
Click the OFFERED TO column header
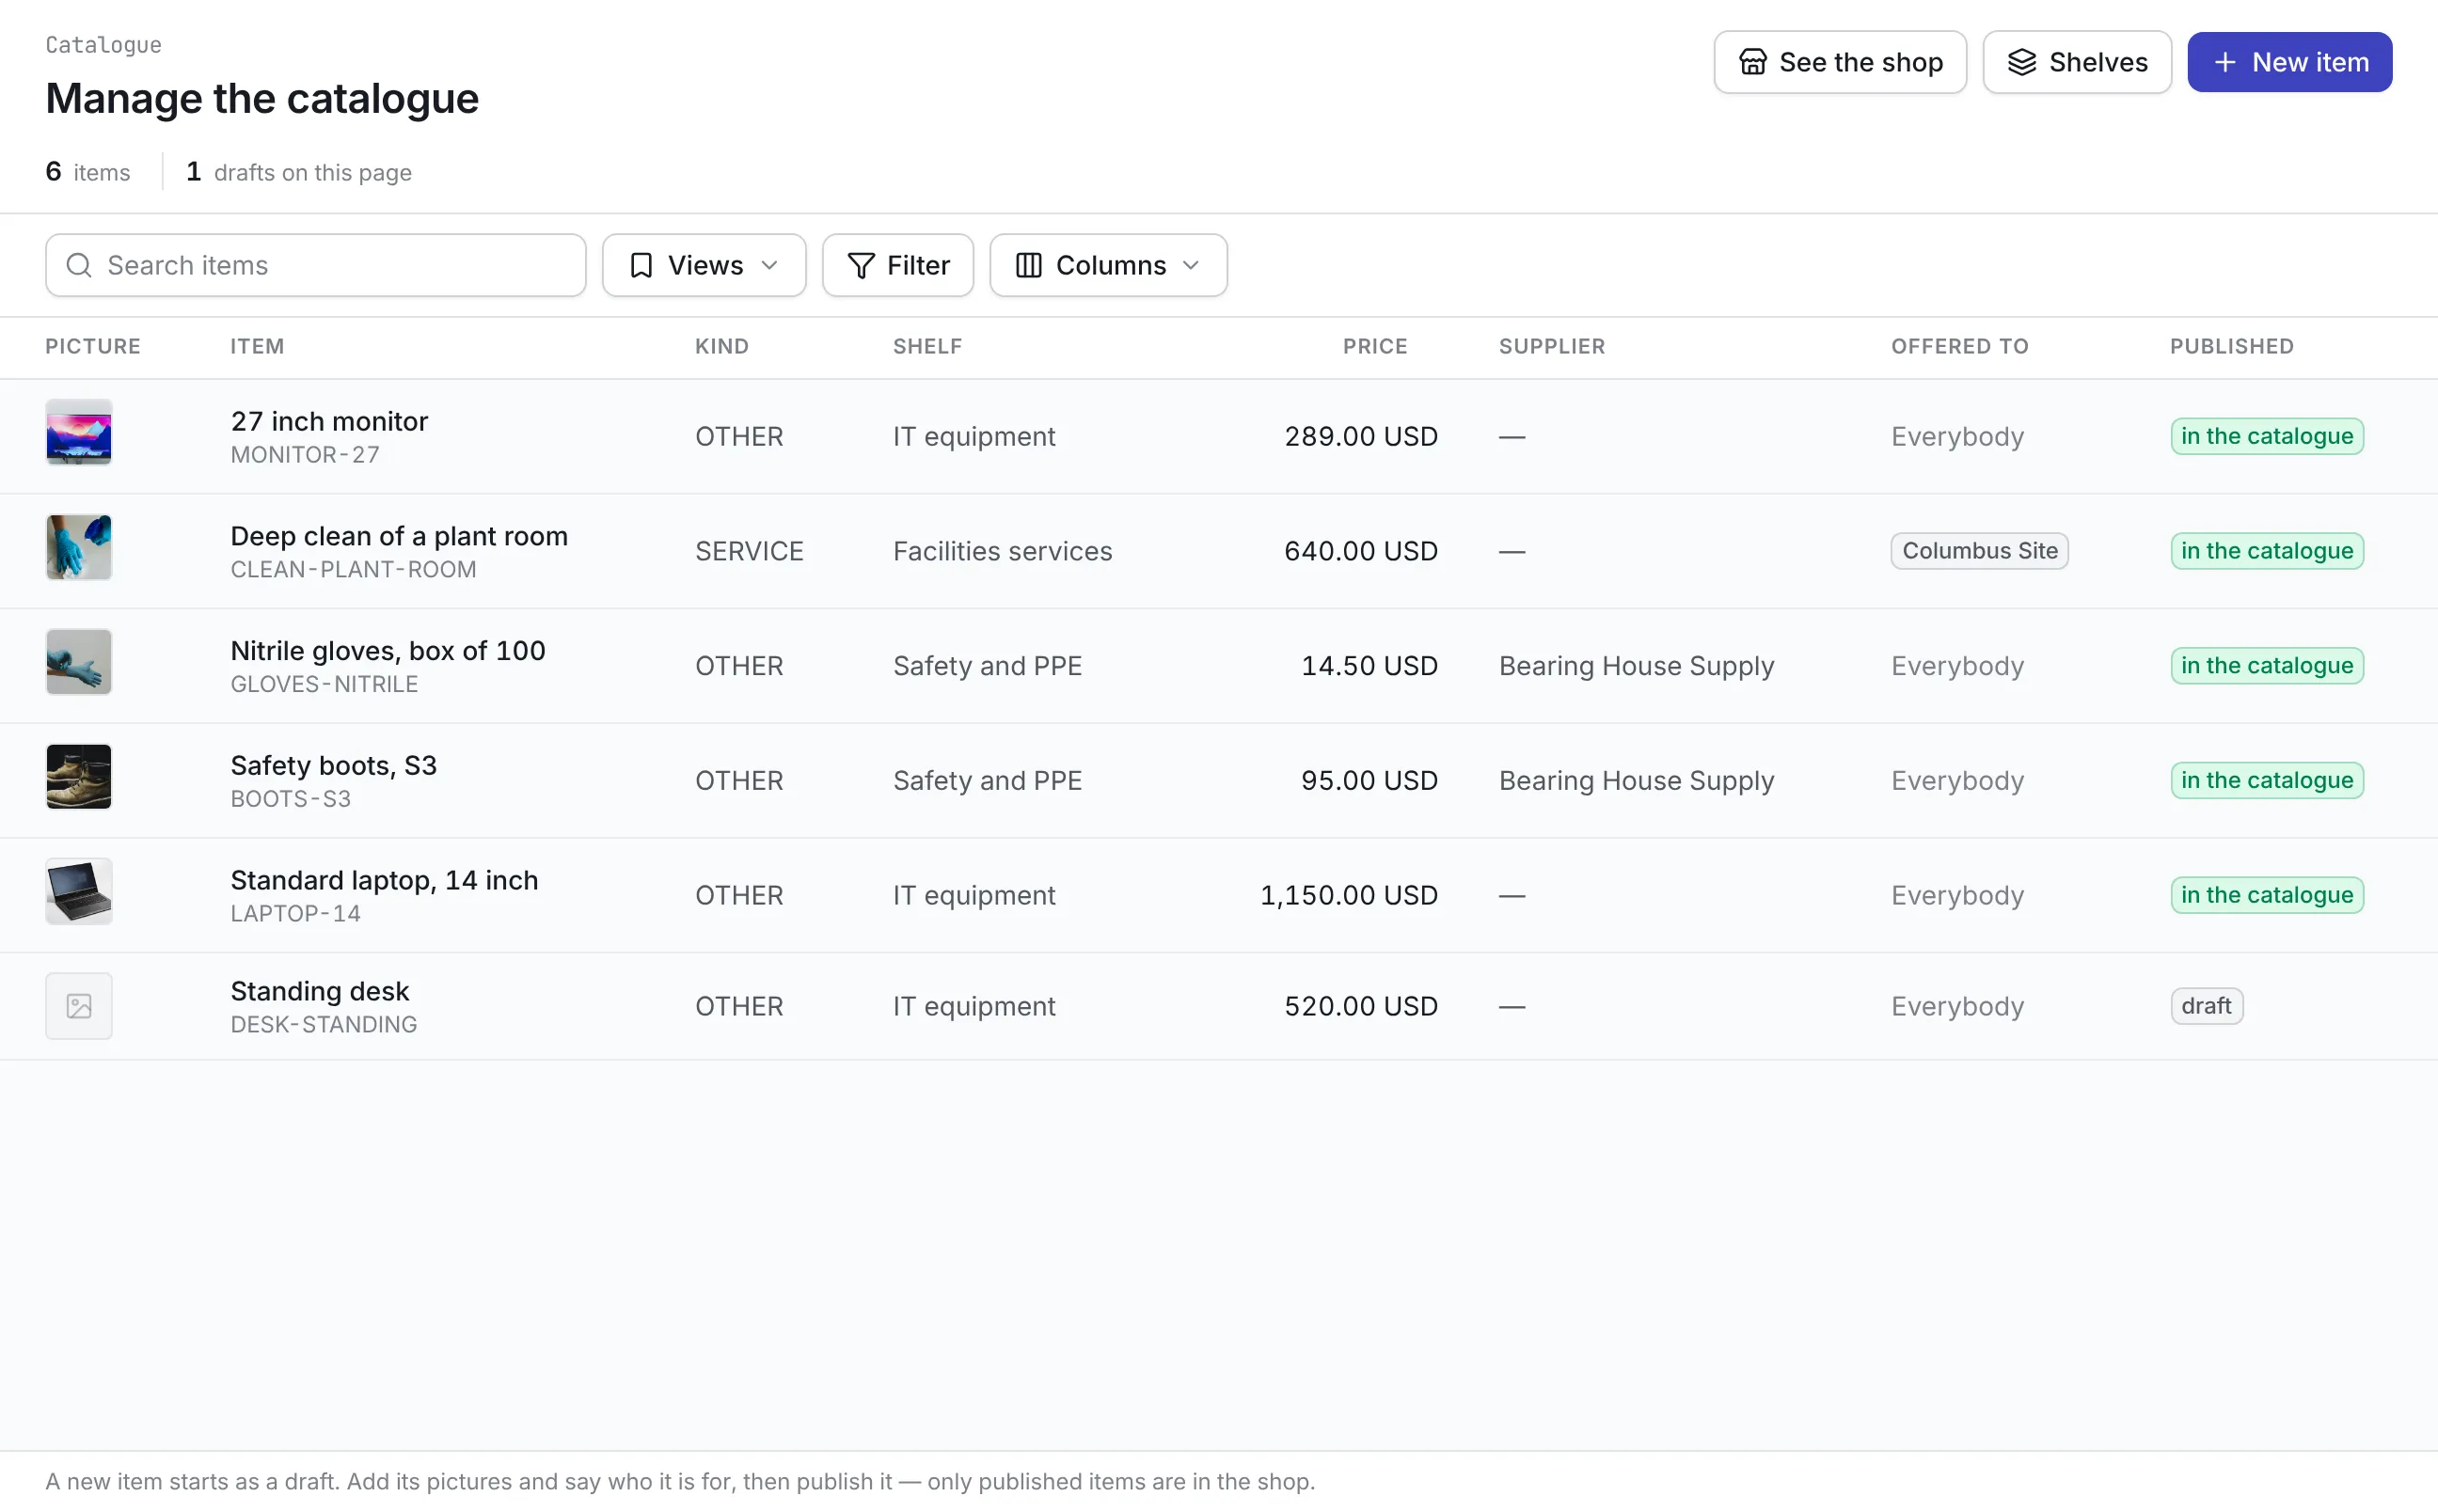pyautogui.click(x=1959, y=346)
